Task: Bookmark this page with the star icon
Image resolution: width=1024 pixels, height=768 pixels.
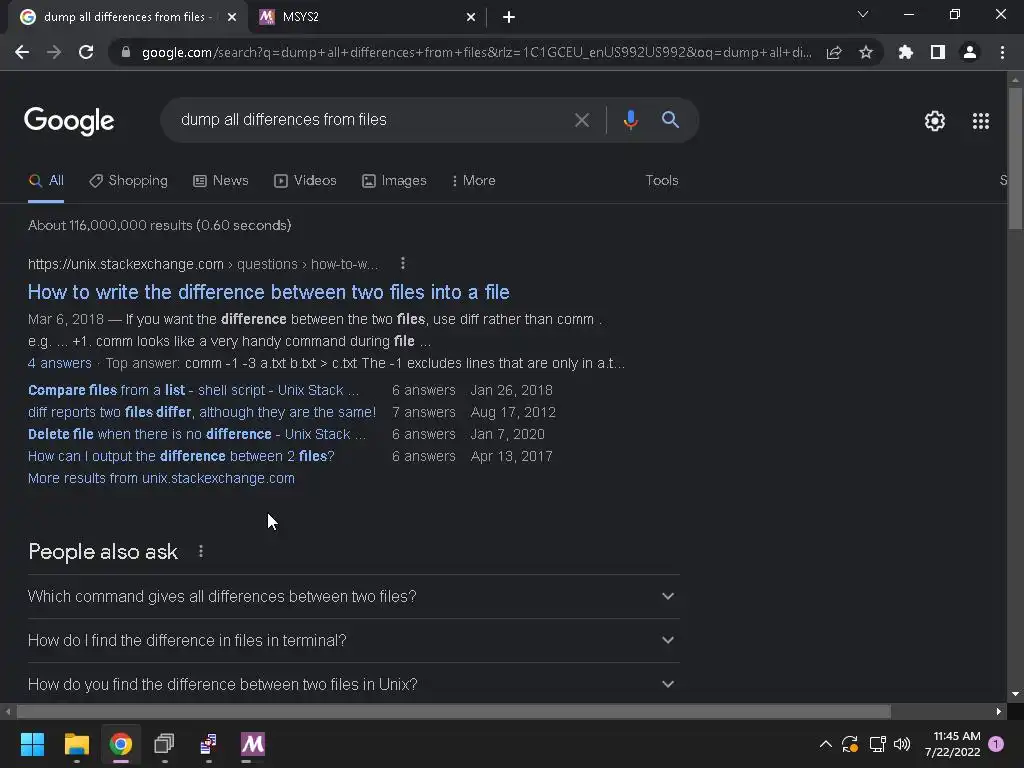Action: pyautogui.click(x=866, y=52)
